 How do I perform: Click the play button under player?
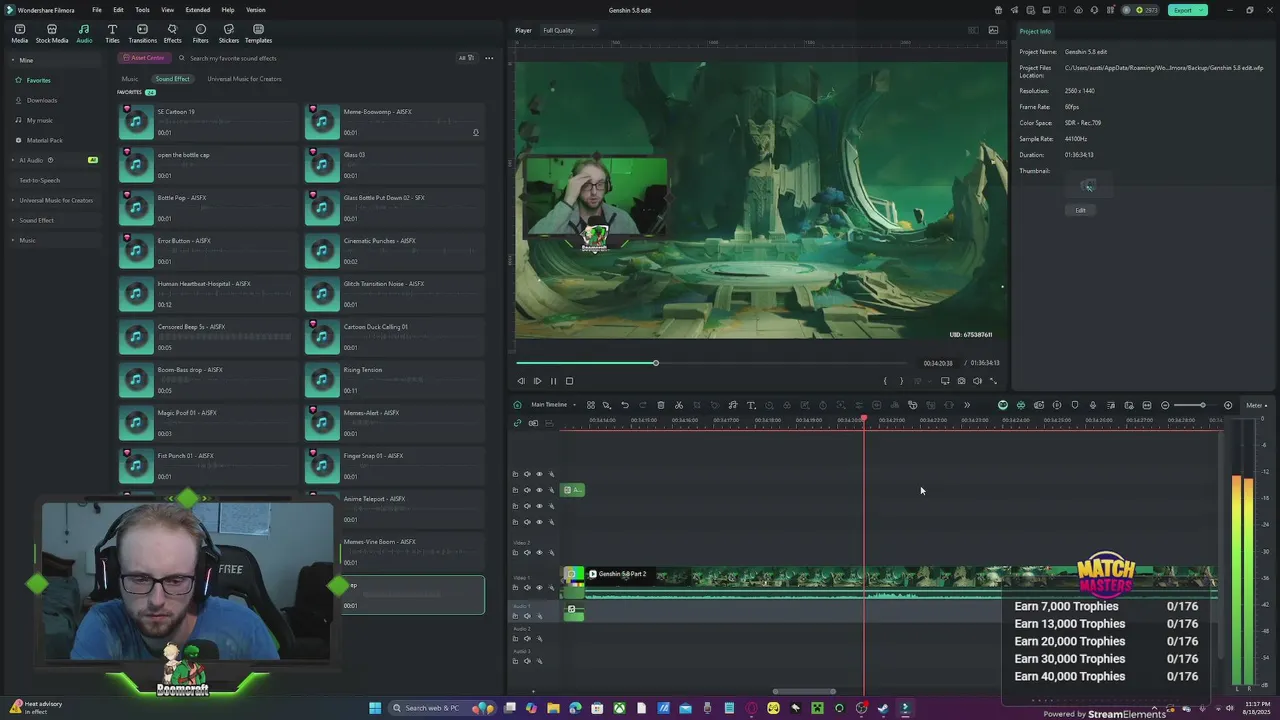537,381
